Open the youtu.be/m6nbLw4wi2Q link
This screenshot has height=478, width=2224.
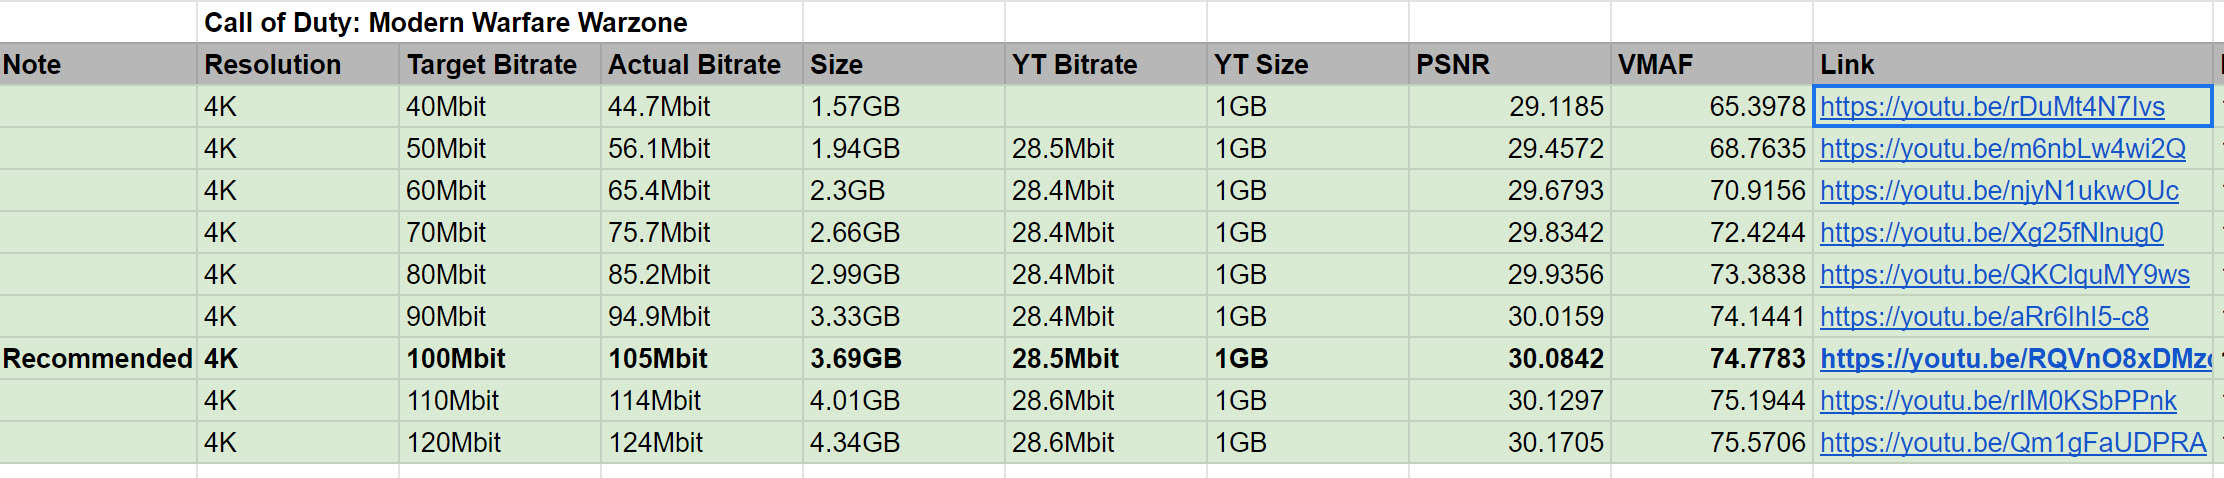pos(2002,149)
